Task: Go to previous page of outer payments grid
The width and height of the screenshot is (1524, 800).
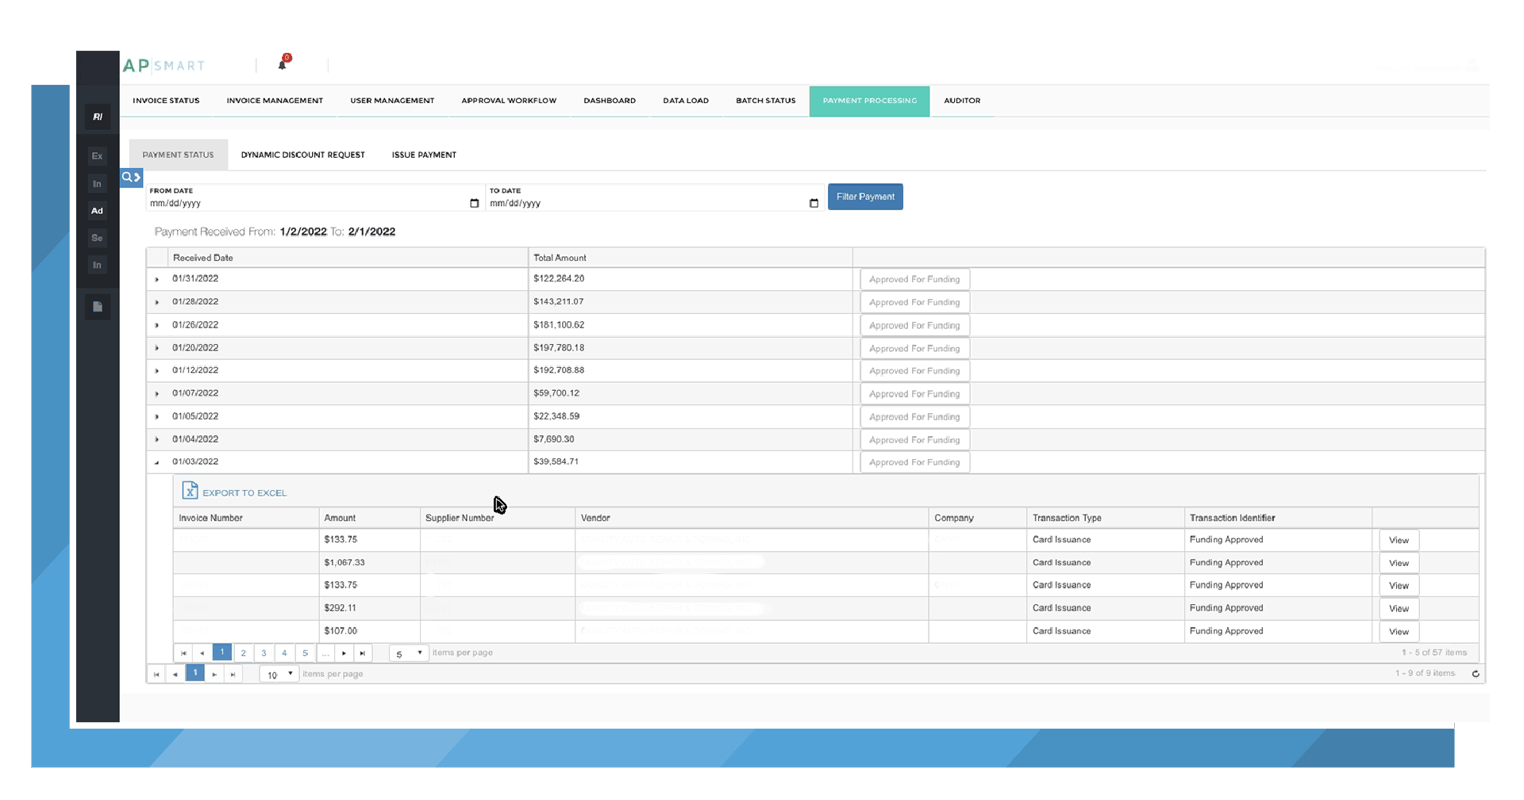Action: pos(175,674)
